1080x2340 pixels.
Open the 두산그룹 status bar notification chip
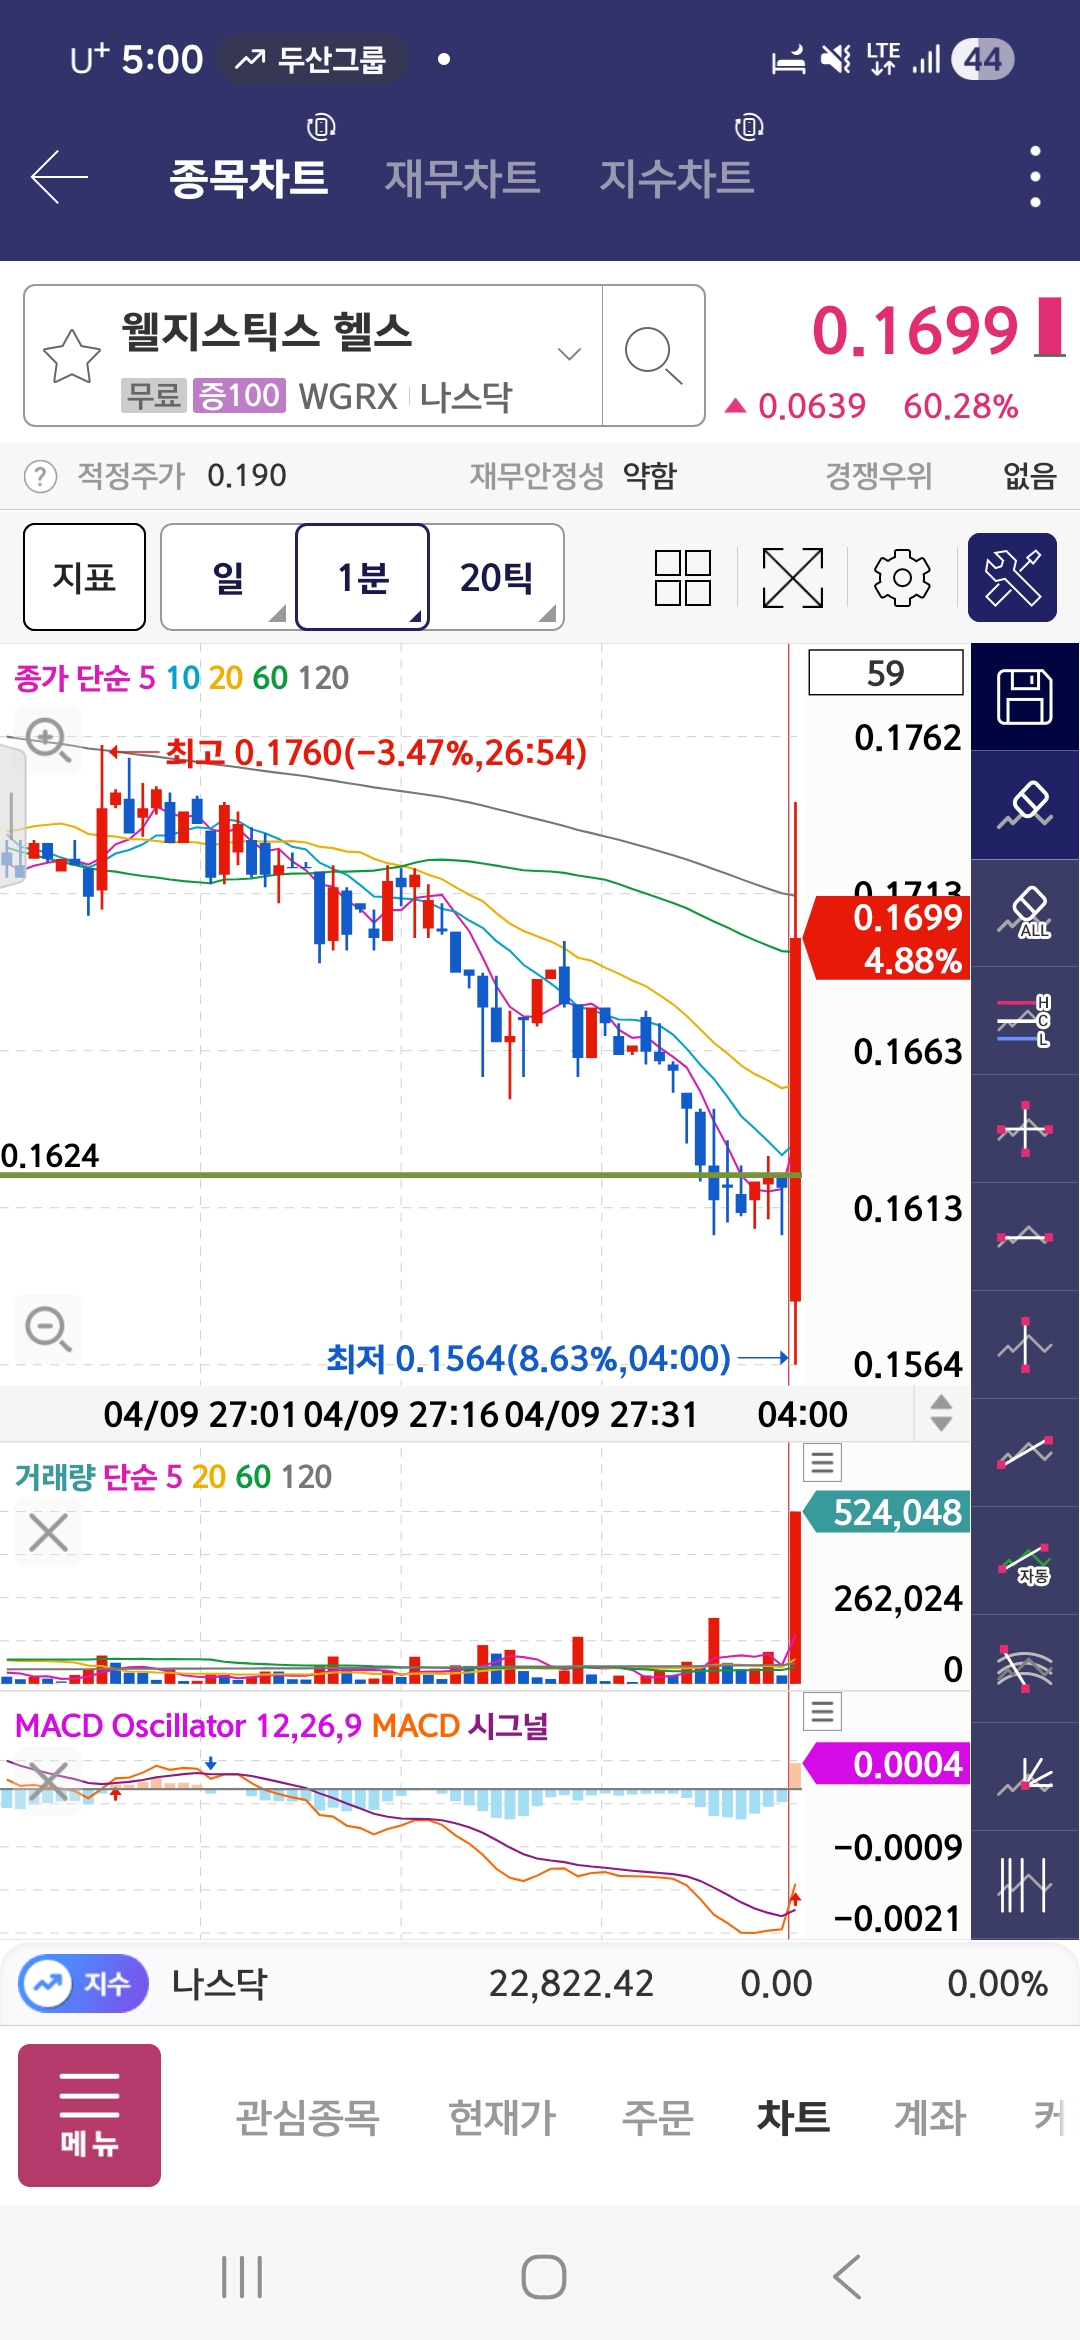tap(311, 60)
